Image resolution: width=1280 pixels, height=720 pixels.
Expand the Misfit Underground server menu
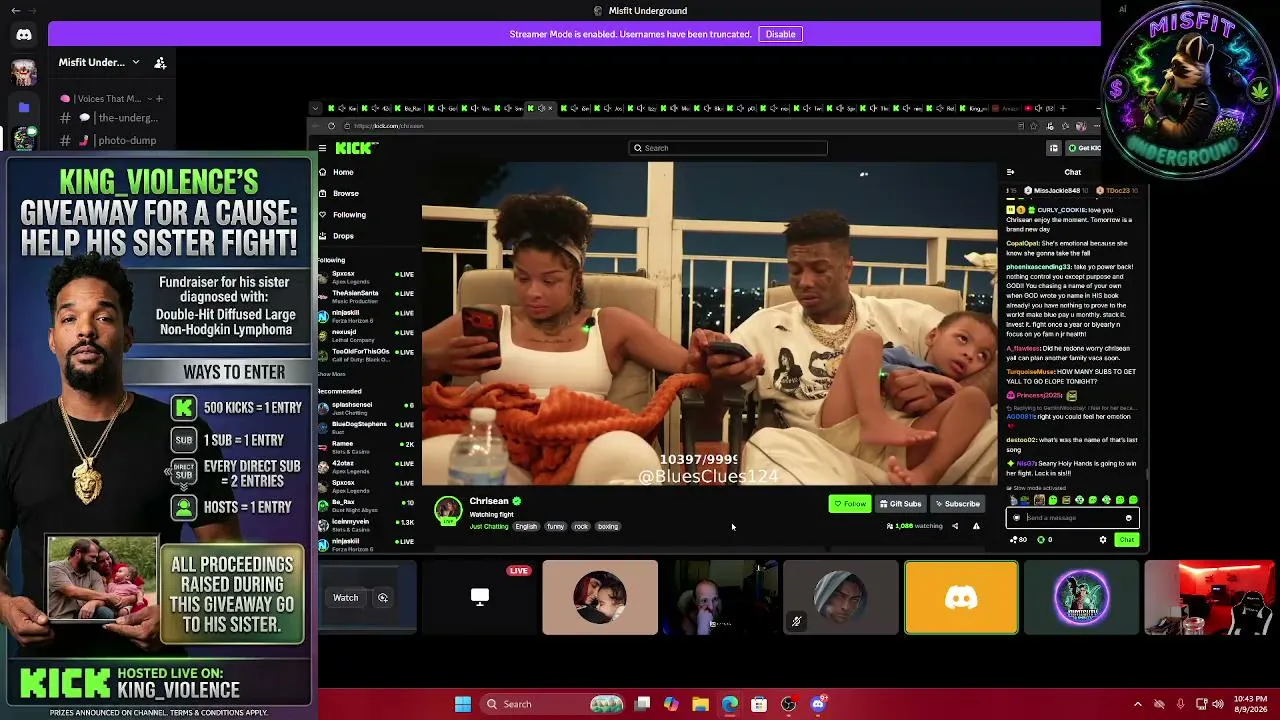point(99,62)
